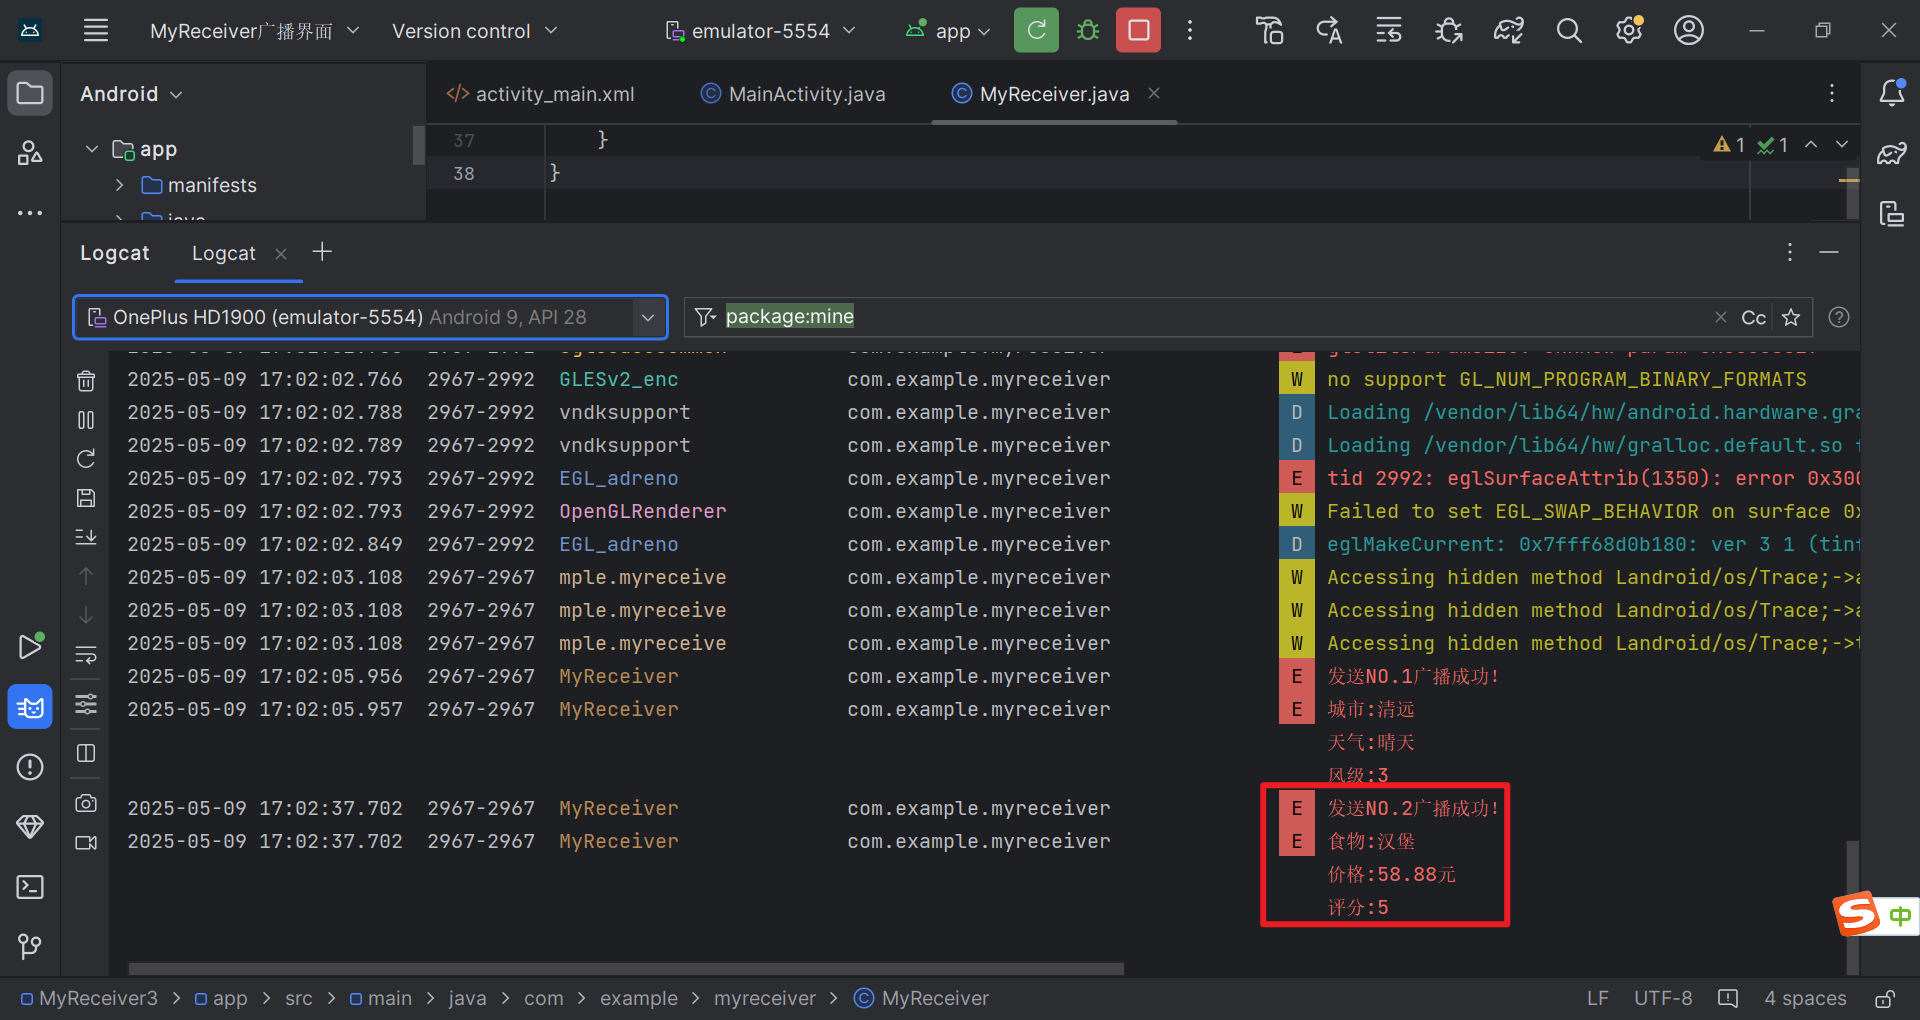Take a device screenshot

coord(85,803)
